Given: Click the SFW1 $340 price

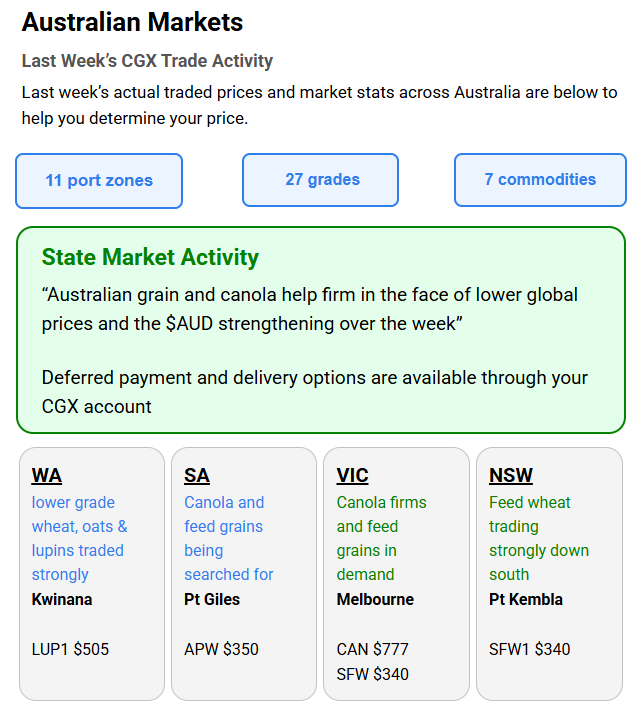Looking at the screenshot, I should (530, 650).
